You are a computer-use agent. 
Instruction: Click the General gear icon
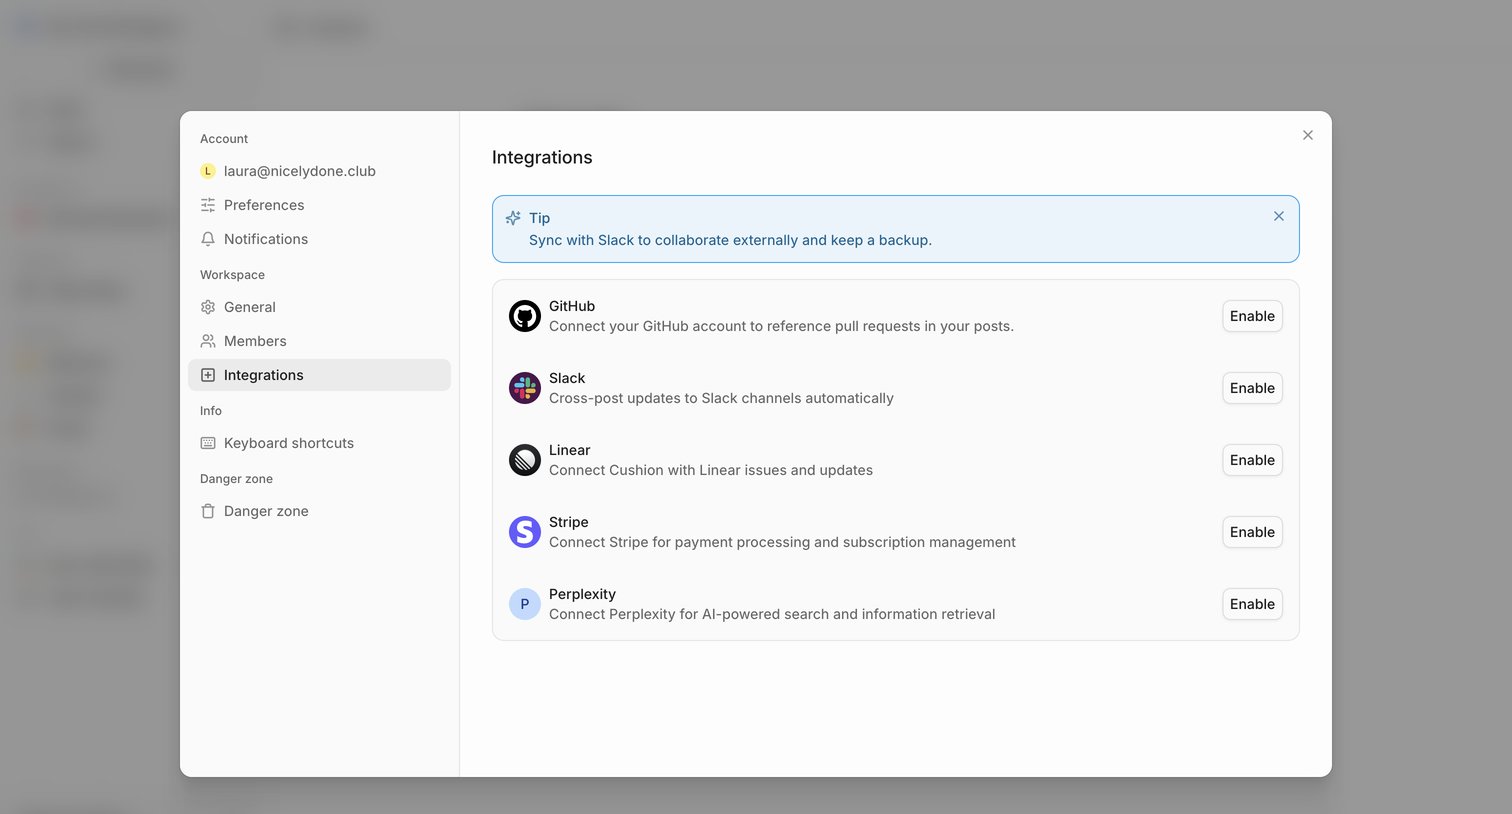click(x=208, y=307)
